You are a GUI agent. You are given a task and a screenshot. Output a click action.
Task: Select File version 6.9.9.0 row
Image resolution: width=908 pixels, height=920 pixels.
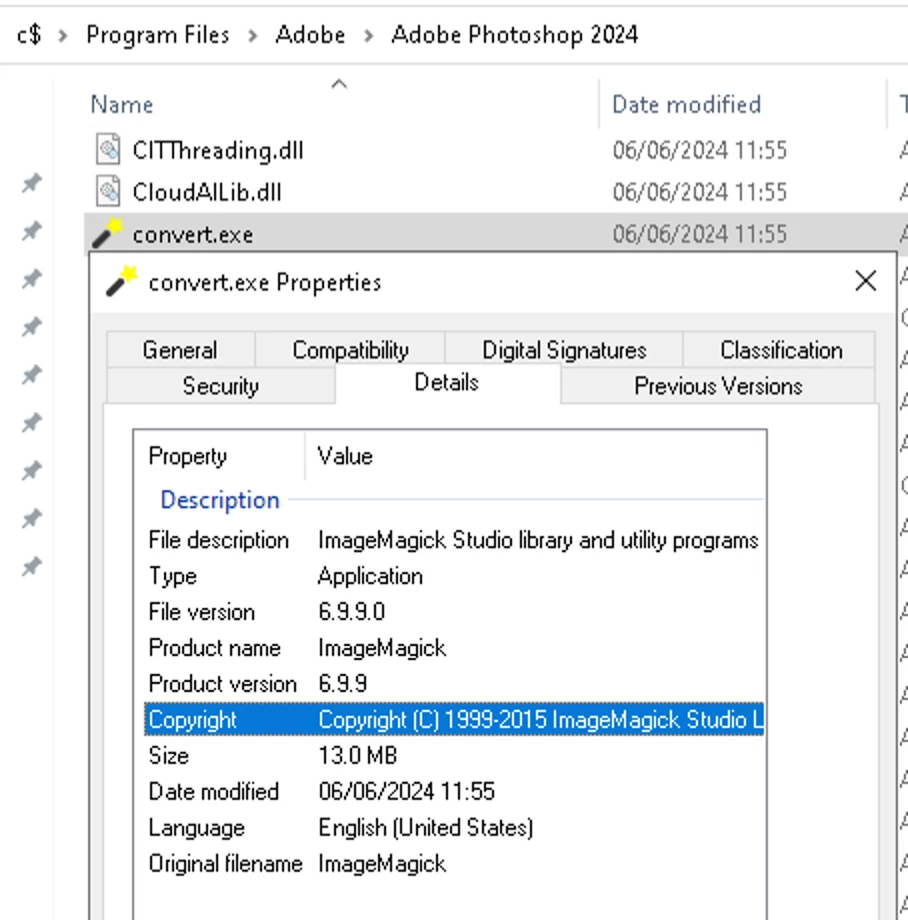point(454,612)
